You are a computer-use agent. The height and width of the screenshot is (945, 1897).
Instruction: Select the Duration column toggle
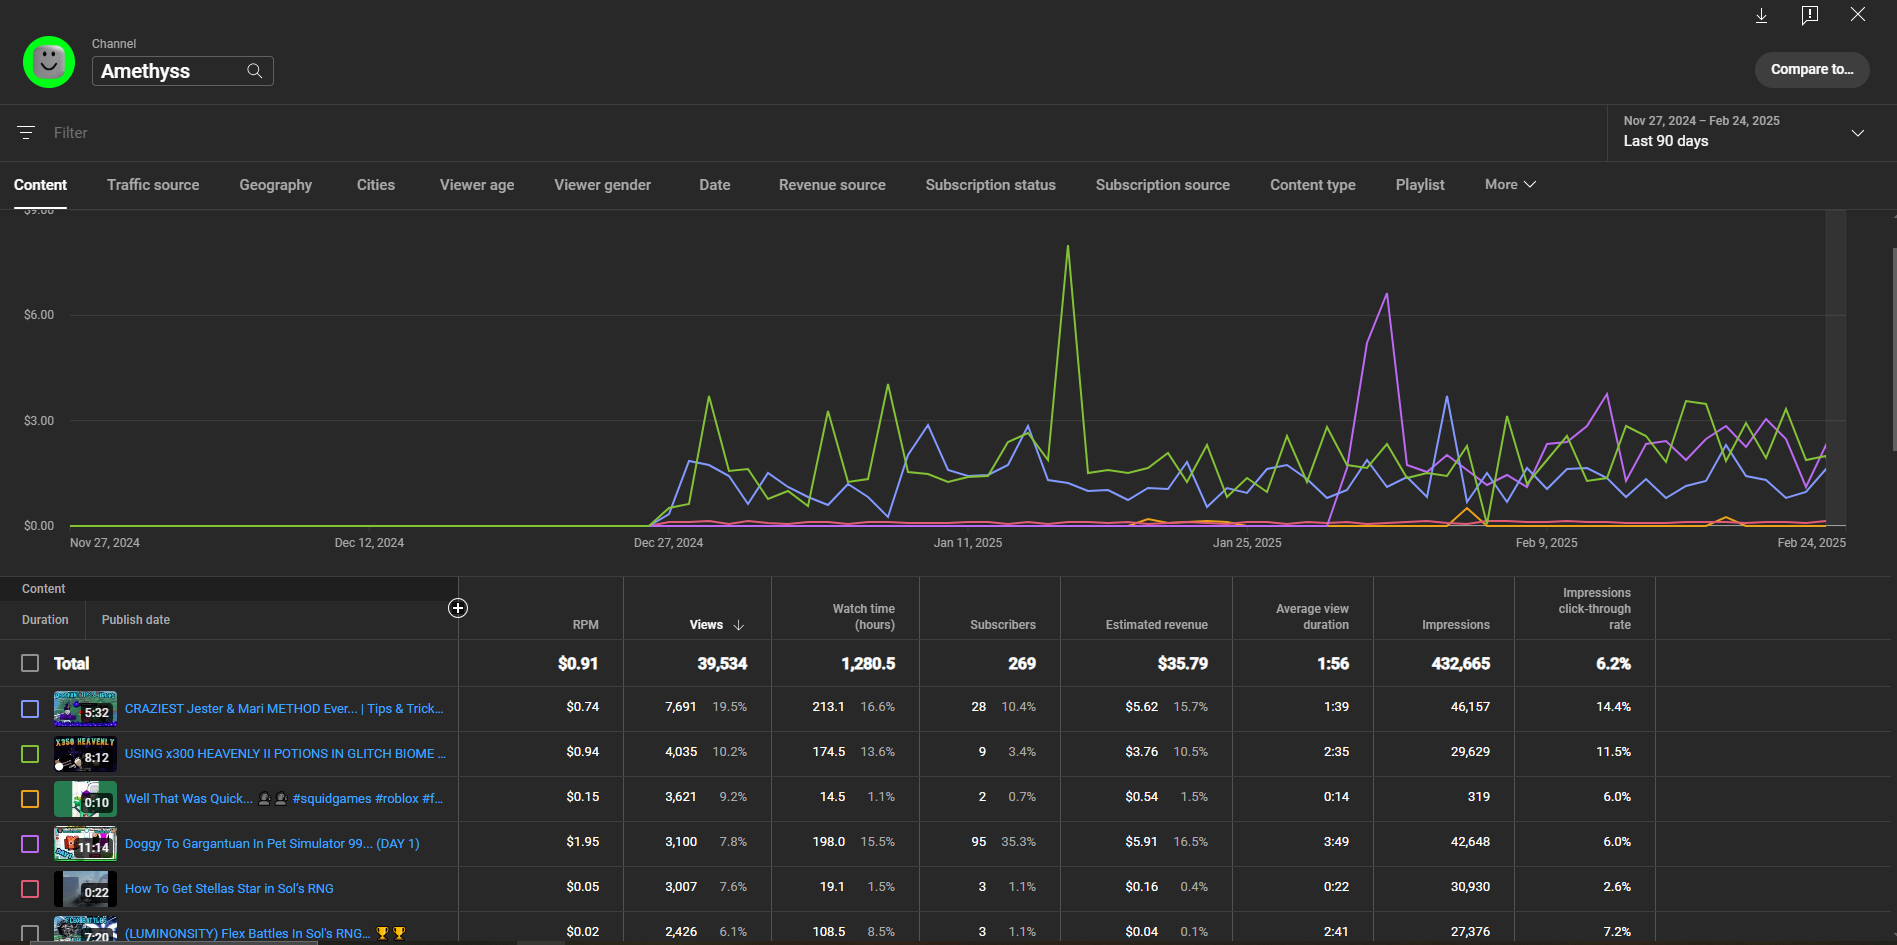click(x=45, y=620)
